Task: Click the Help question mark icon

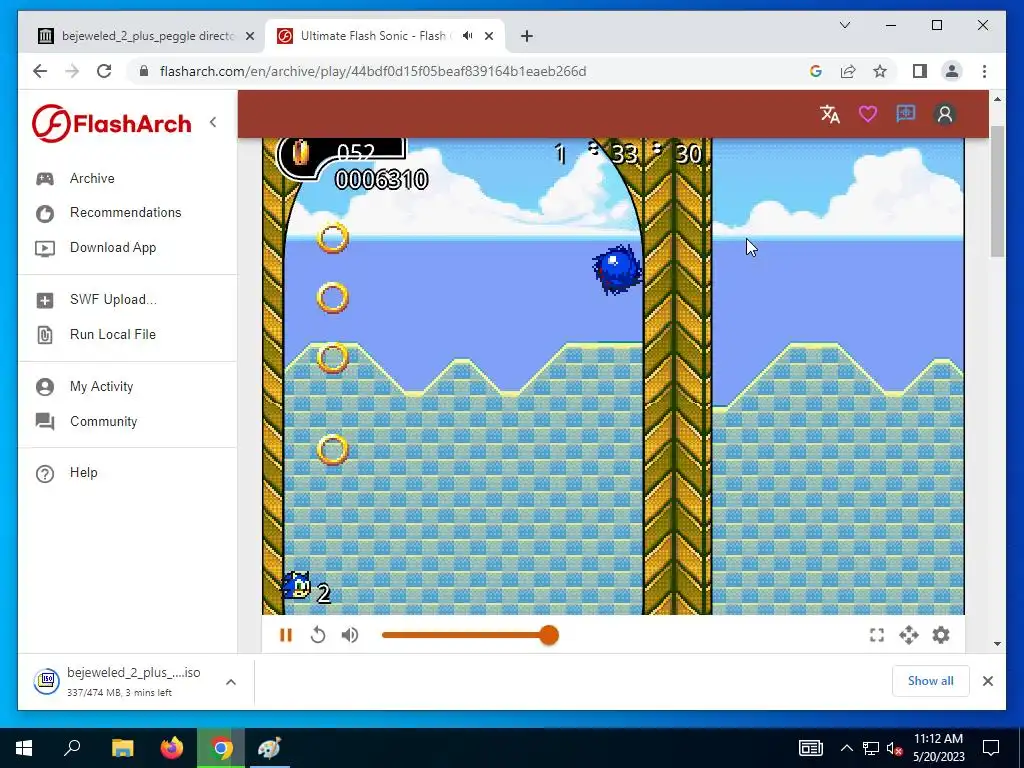Action: coord(45,473)
